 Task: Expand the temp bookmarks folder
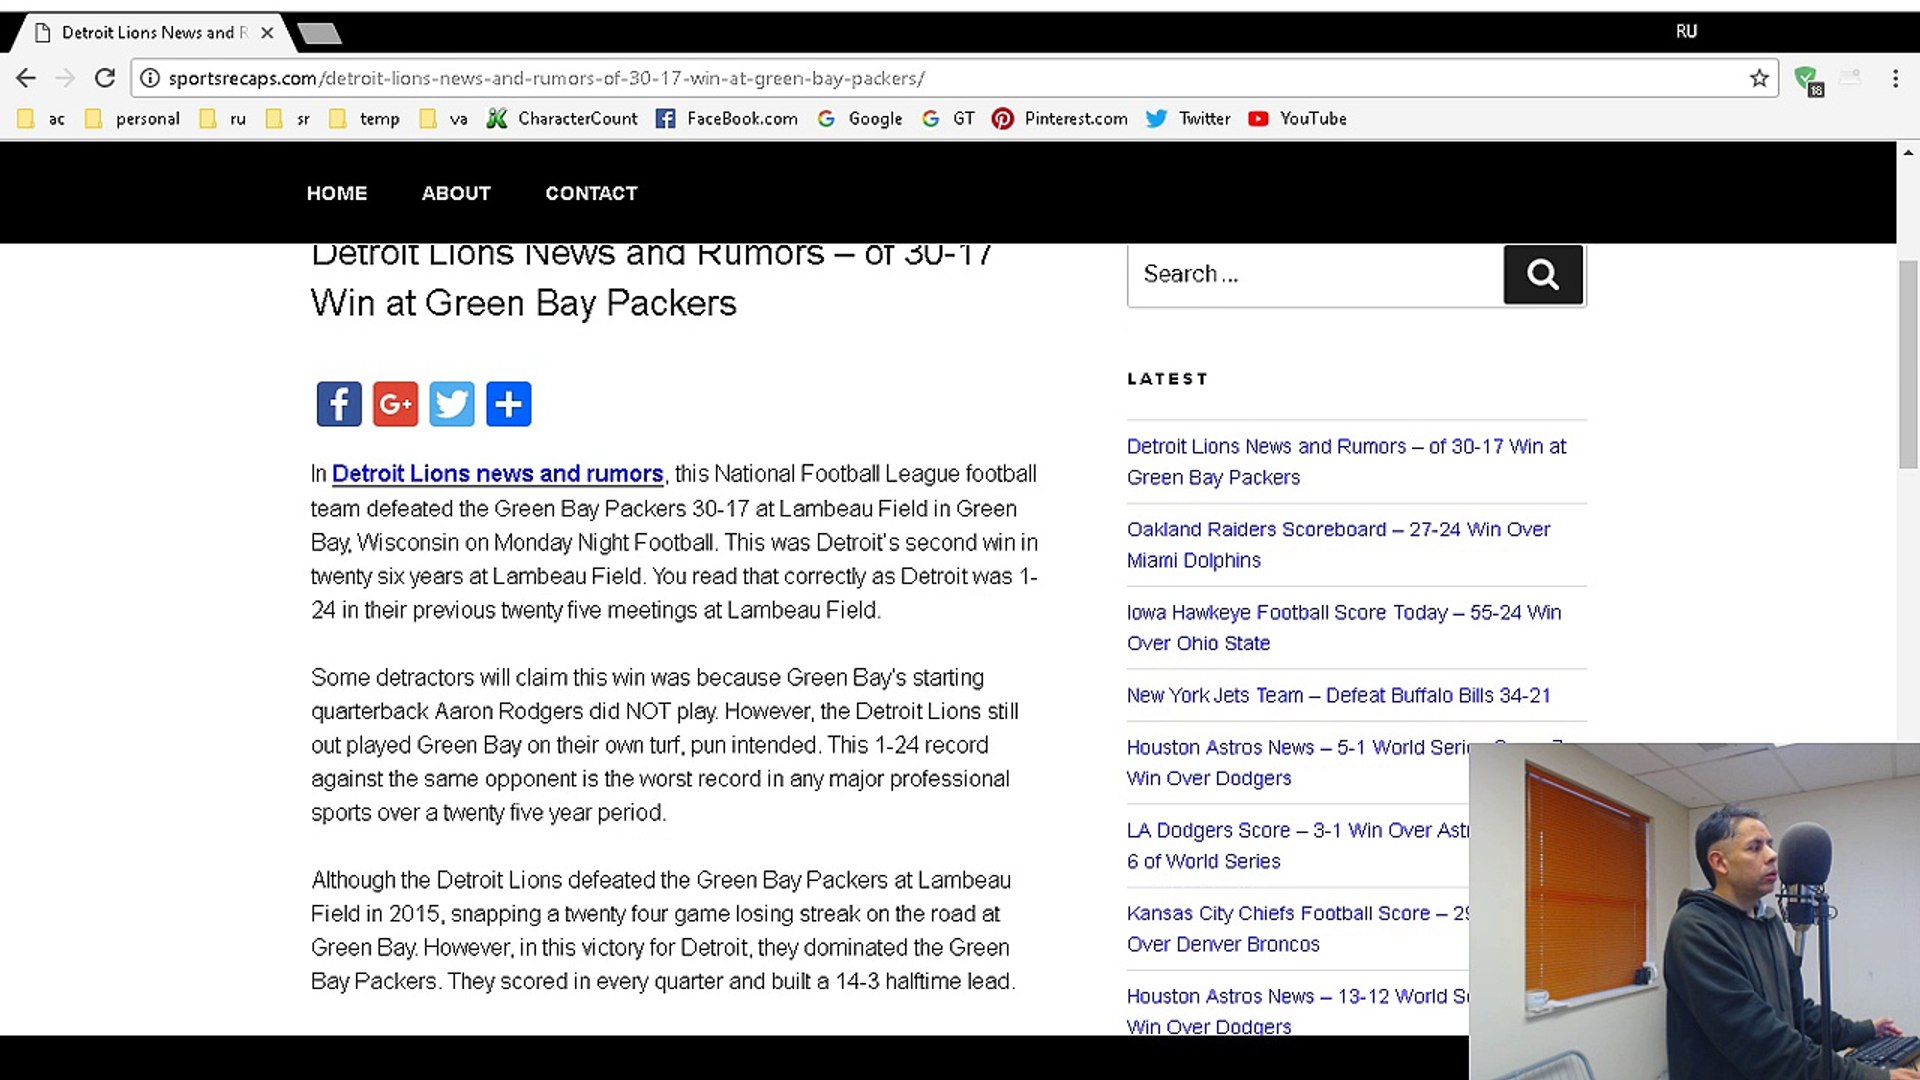click(365, 119)
